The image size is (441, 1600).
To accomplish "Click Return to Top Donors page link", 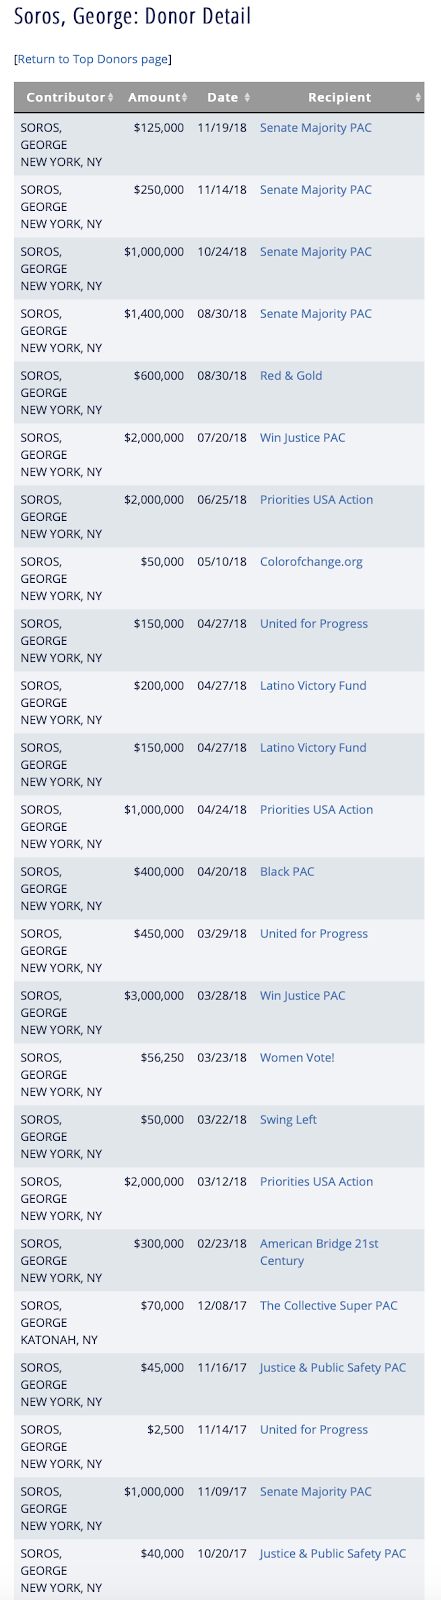I will point(93,59).
